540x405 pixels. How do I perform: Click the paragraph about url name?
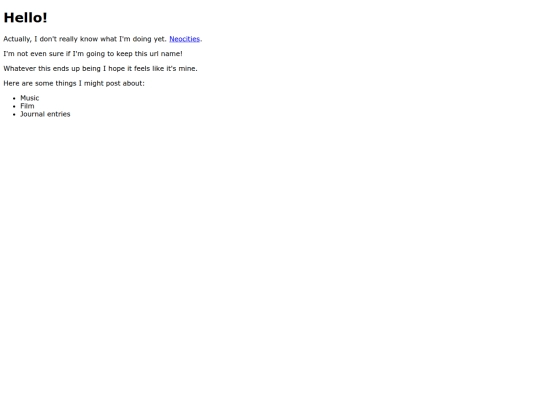[x=93, y=54]
